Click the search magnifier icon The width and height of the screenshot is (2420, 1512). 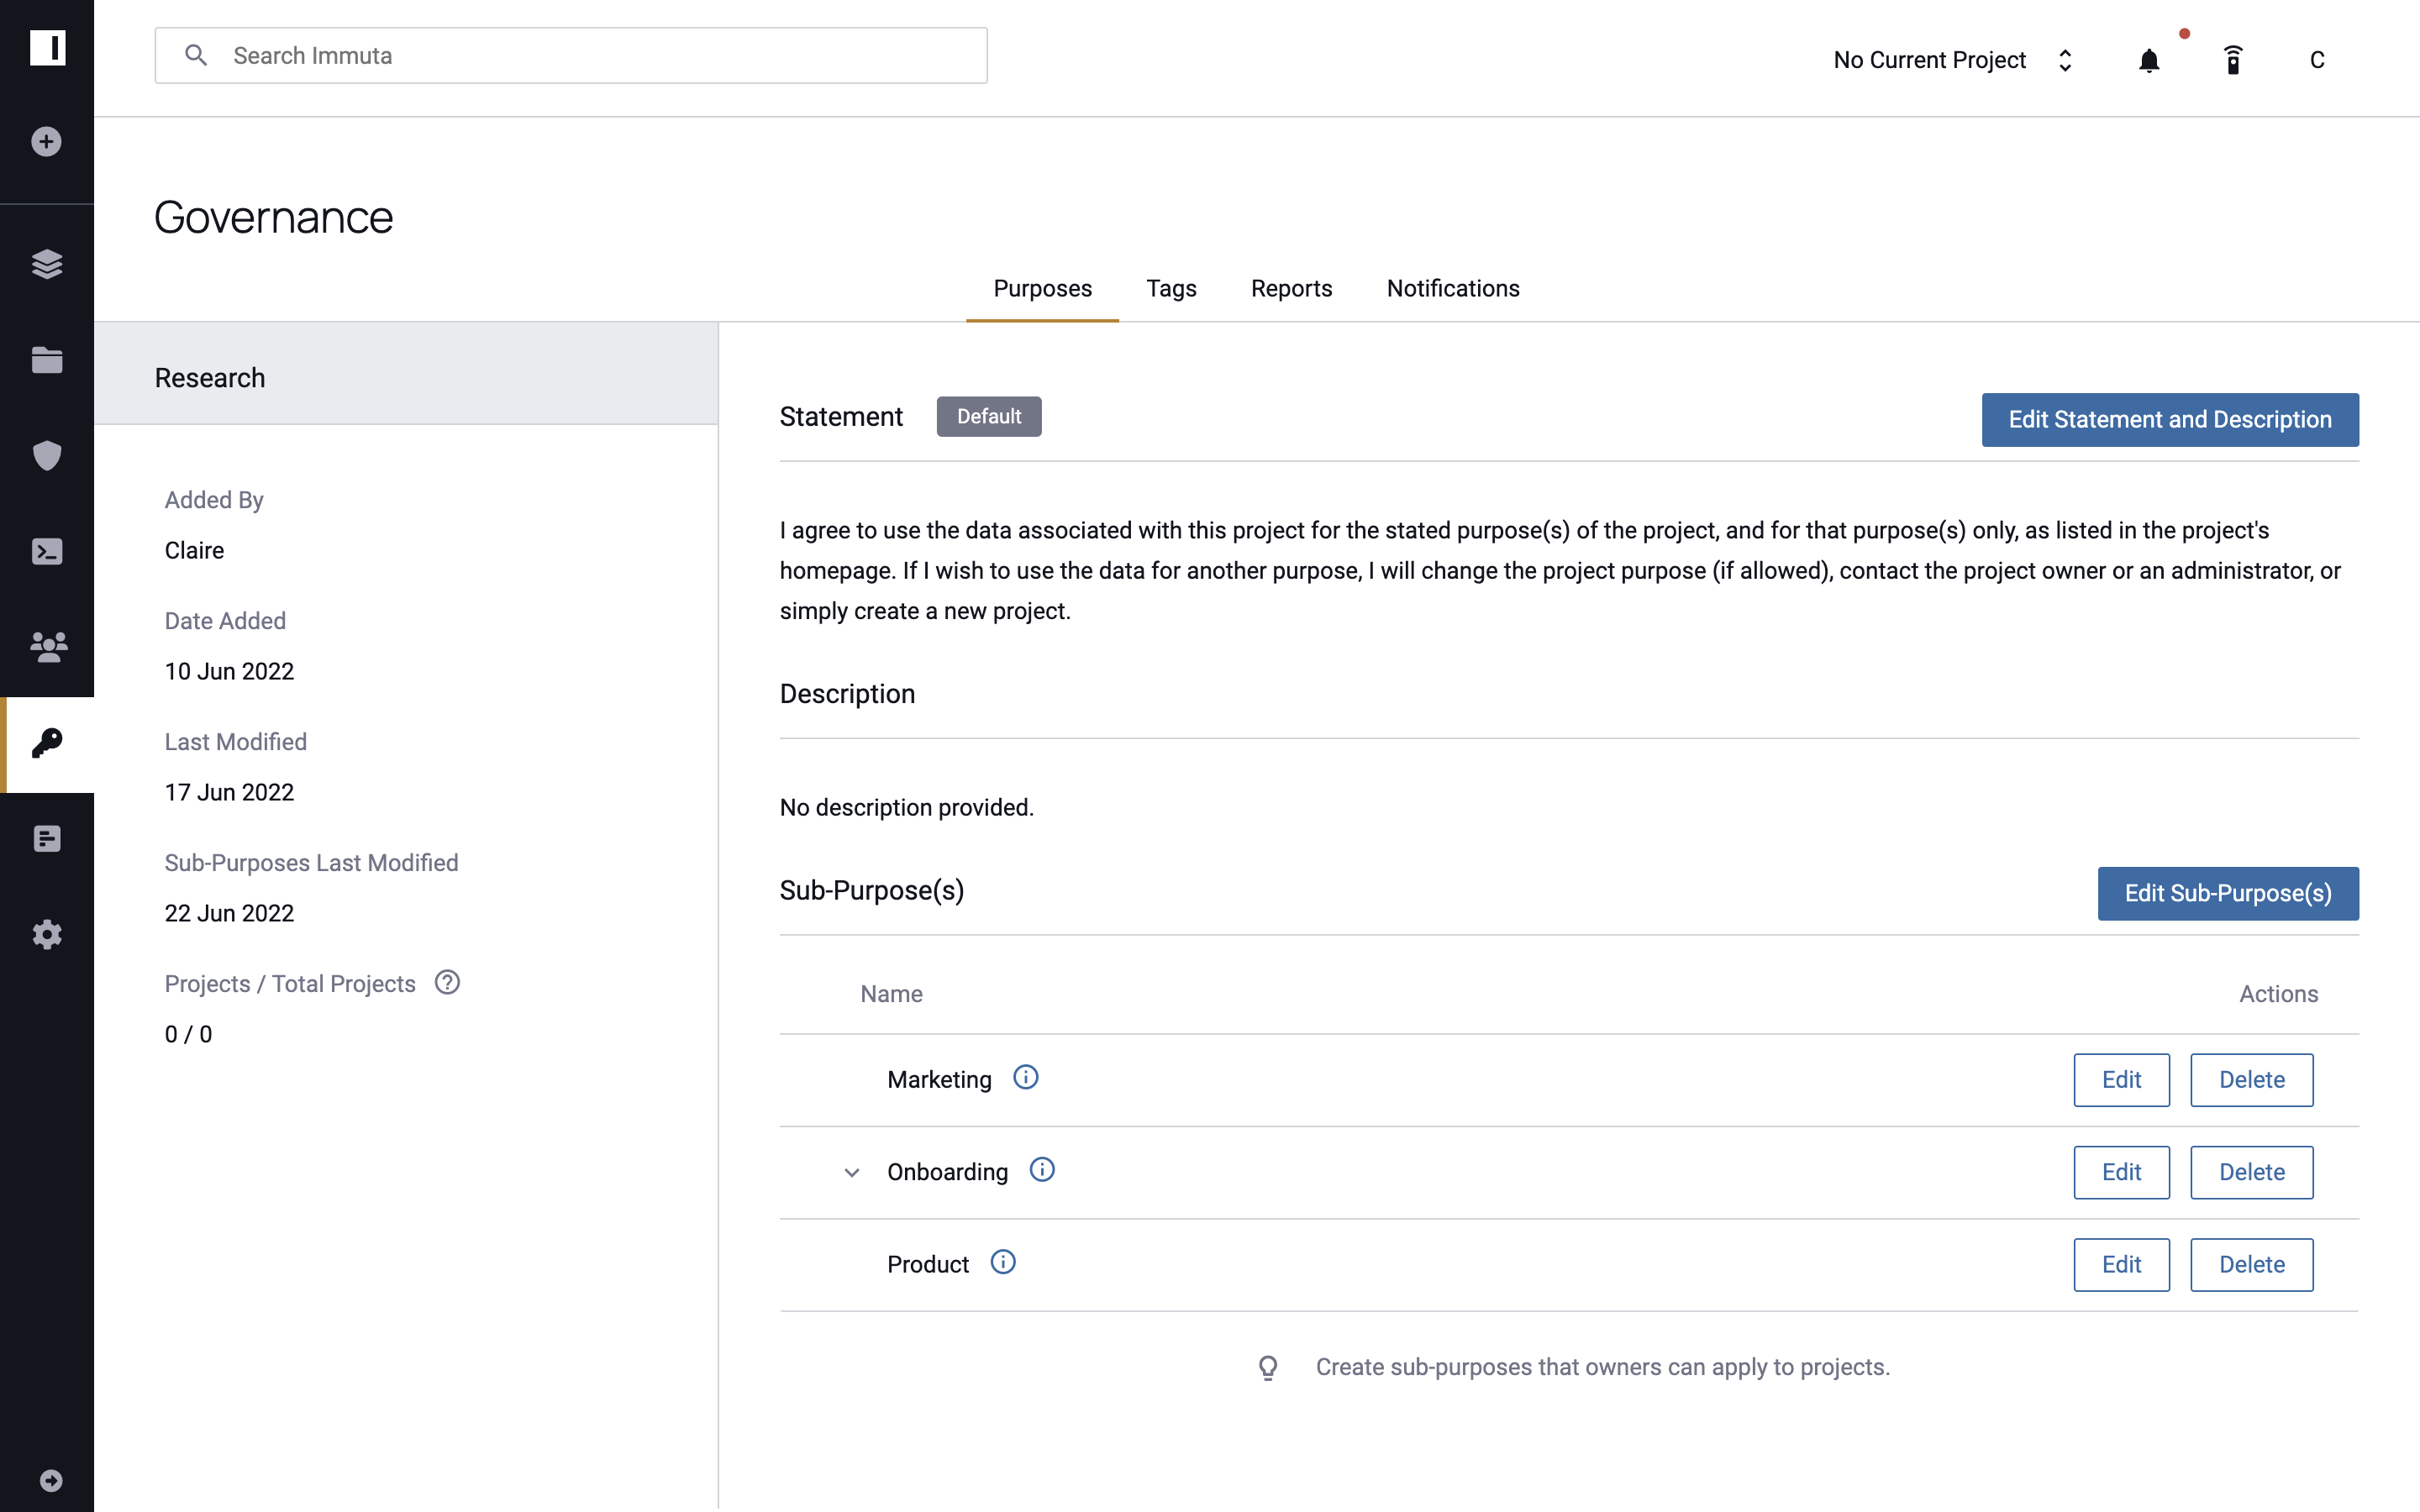(196, 55)
